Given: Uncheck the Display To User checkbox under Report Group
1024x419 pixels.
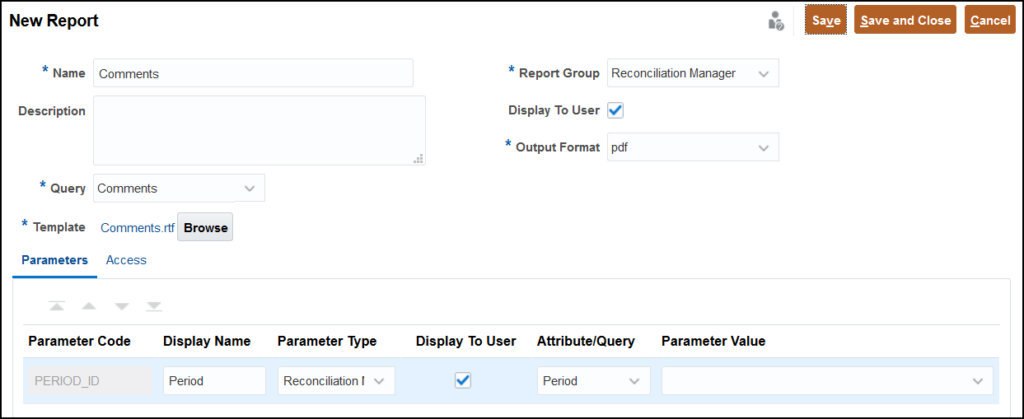Looking at the screenshot, I should [x=615, y=110].
